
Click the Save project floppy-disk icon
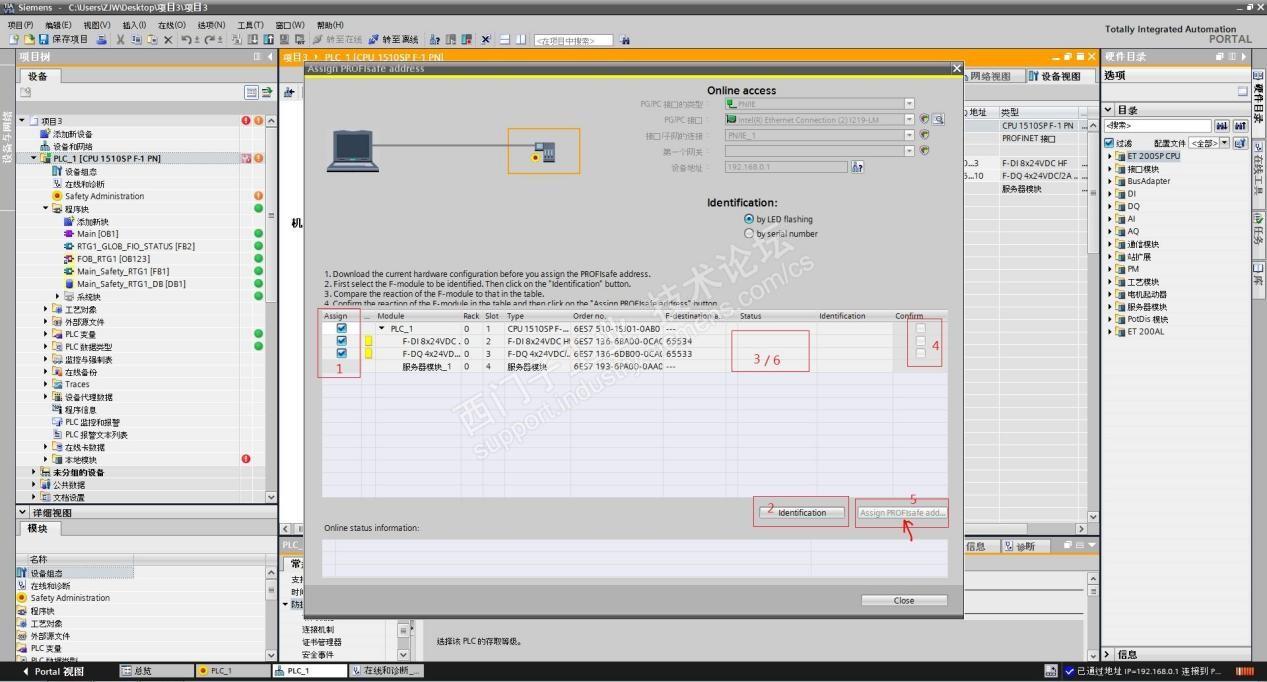point(43,40)
